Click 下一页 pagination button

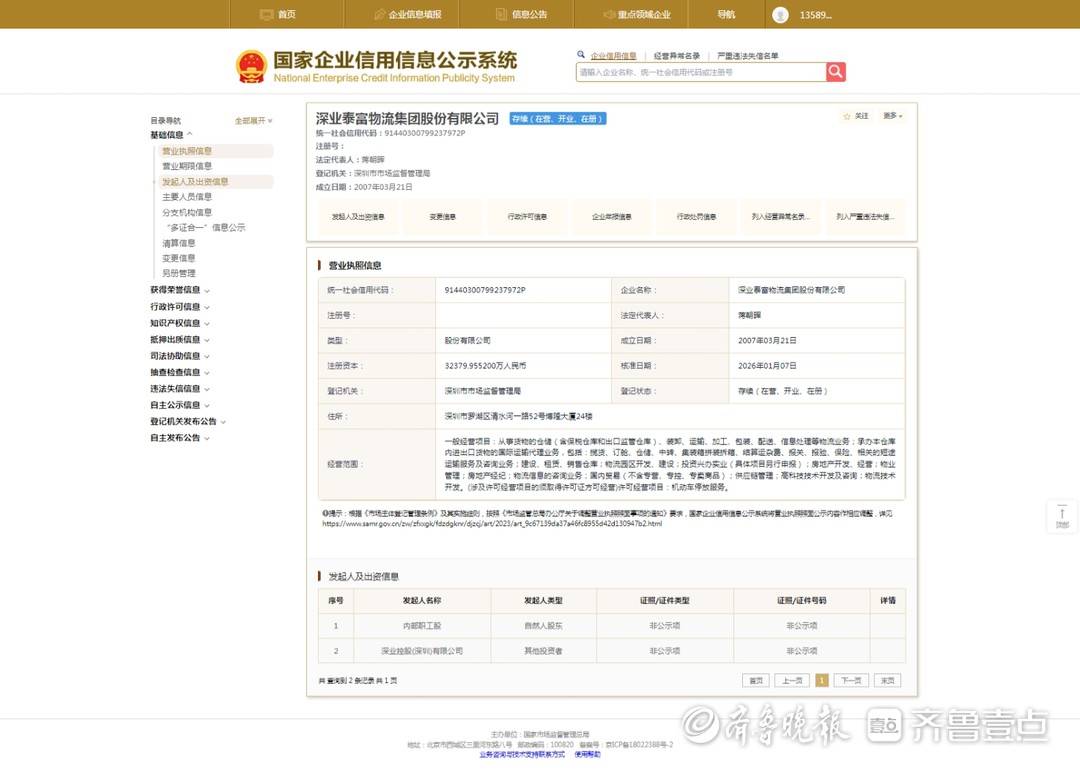click(851, 680)
